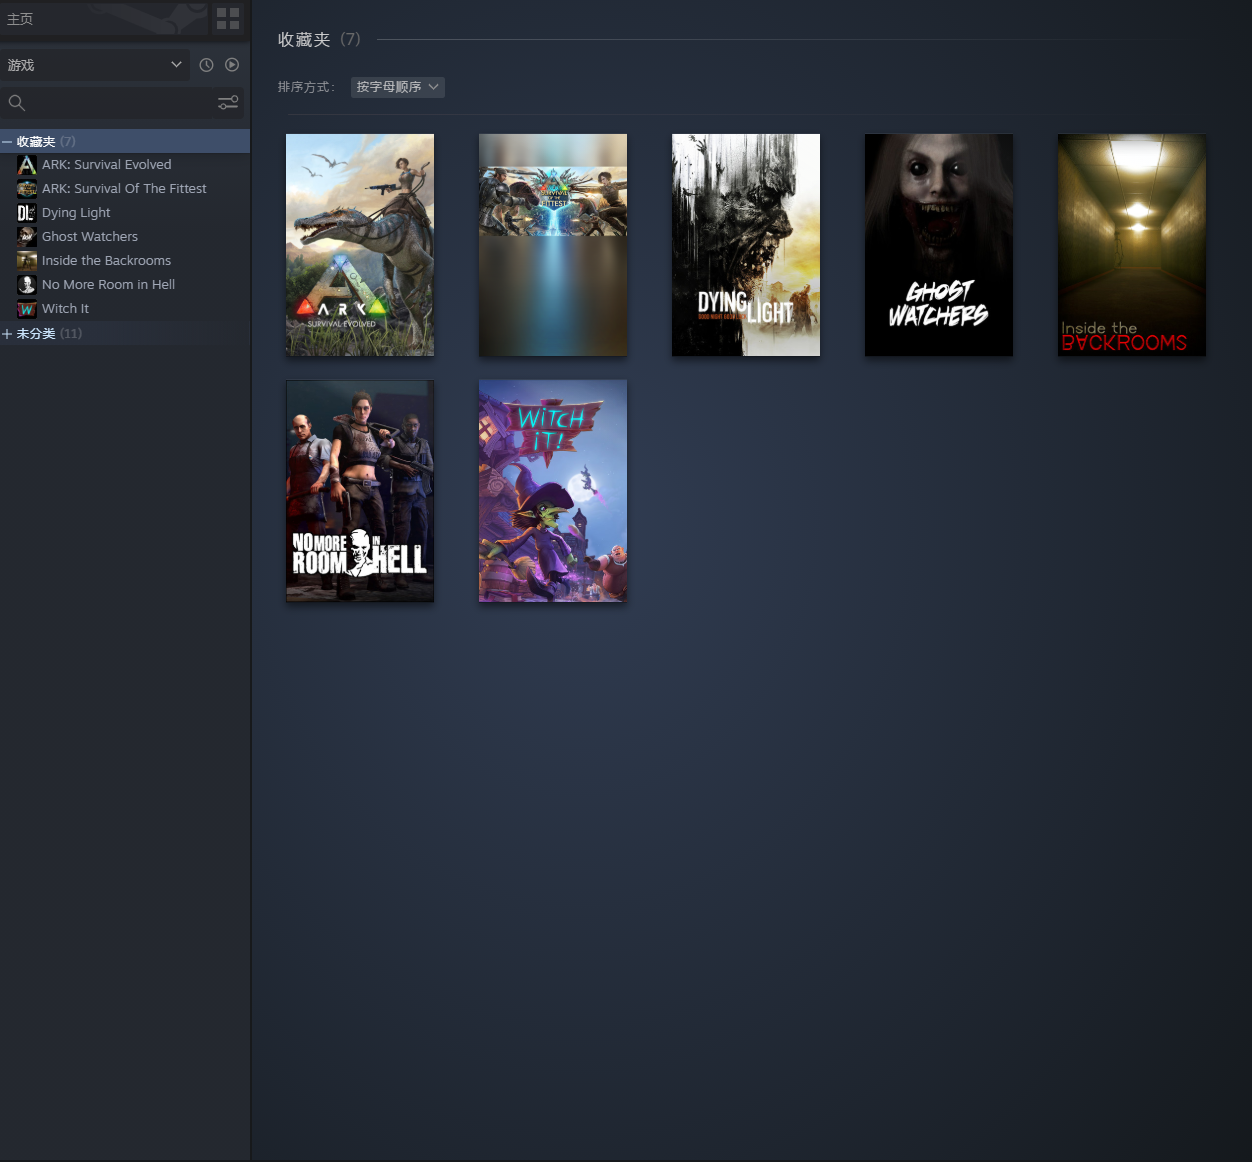Expand the 未分类 category in sidebar
This screenshot has width=1252, height=1162.
[7, 334]
